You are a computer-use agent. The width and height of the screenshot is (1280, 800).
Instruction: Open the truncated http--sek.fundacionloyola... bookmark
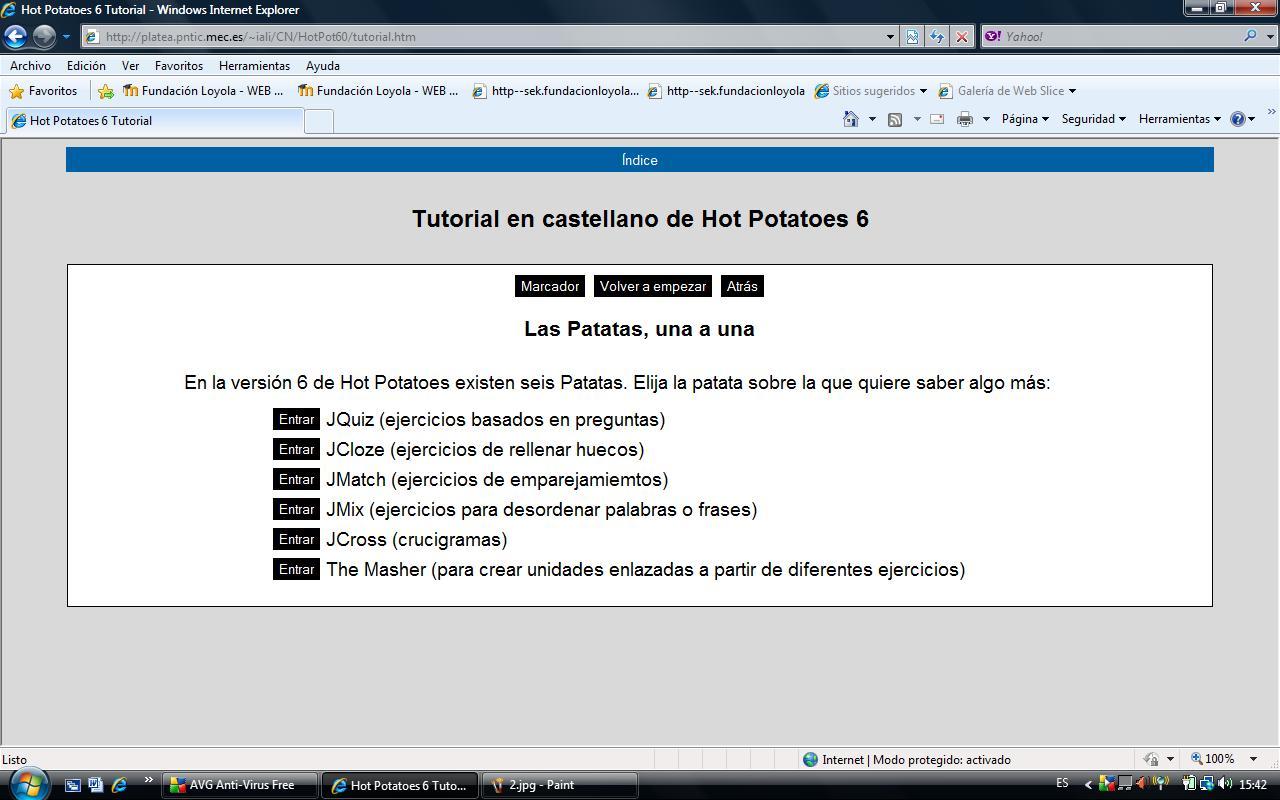click(x=555, y=91)
